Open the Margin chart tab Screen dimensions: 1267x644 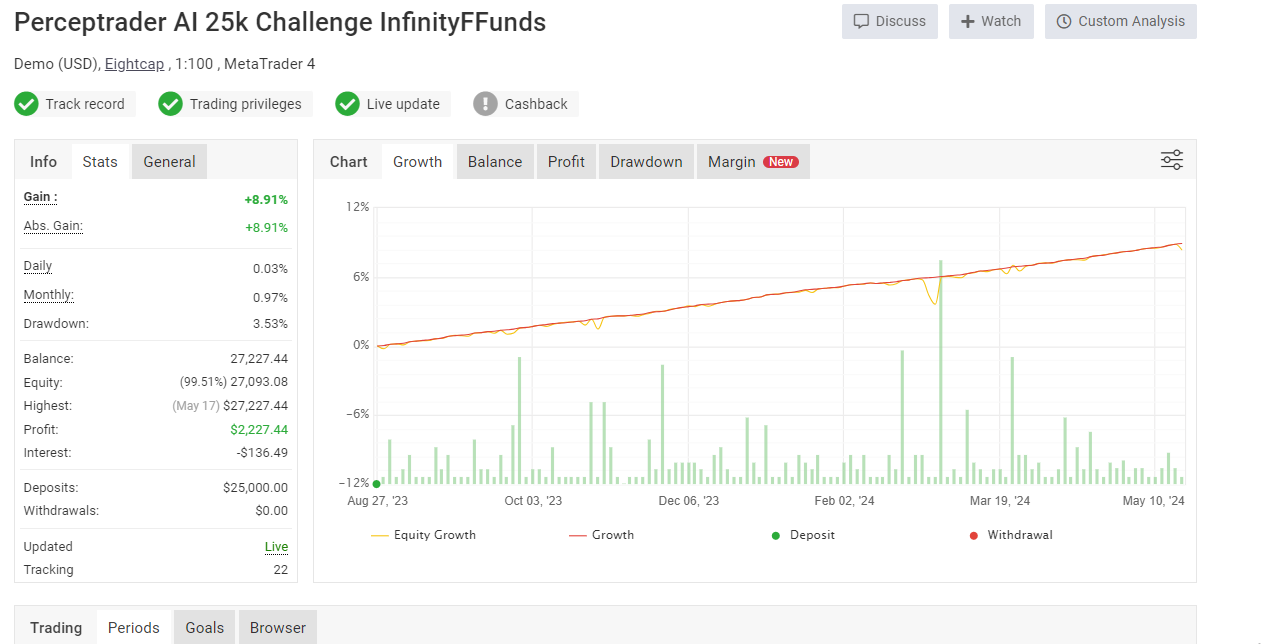tap(752, 162)
